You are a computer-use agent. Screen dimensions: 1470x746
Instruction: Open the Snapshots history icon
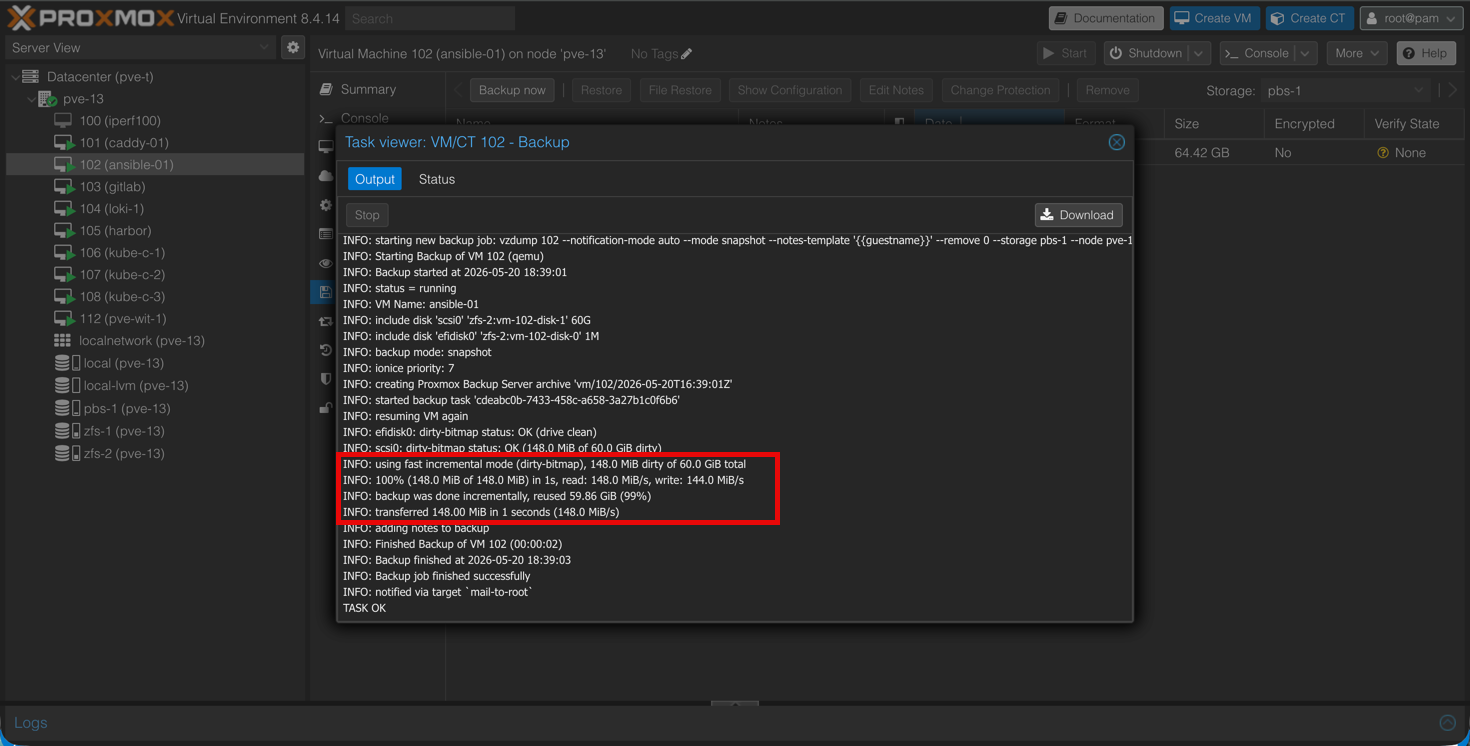click(326, 350)
